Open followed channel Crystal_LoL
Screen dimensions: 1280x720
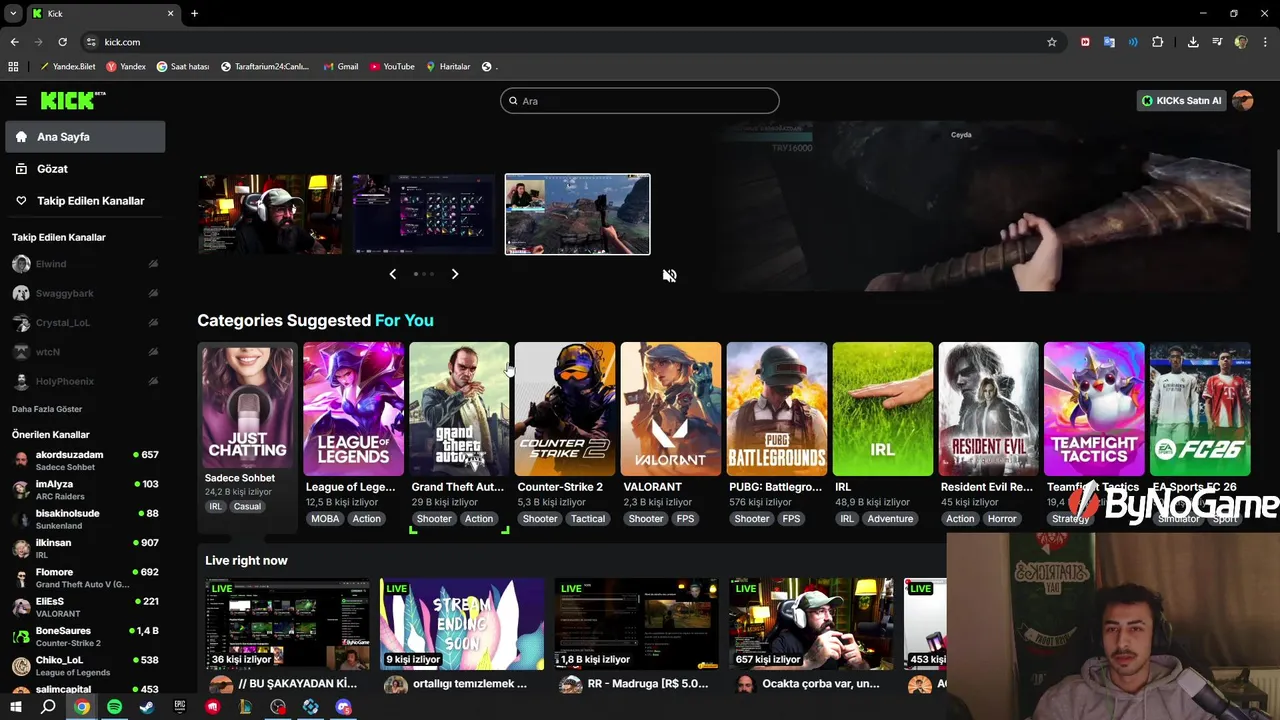[x=85, y=323]
